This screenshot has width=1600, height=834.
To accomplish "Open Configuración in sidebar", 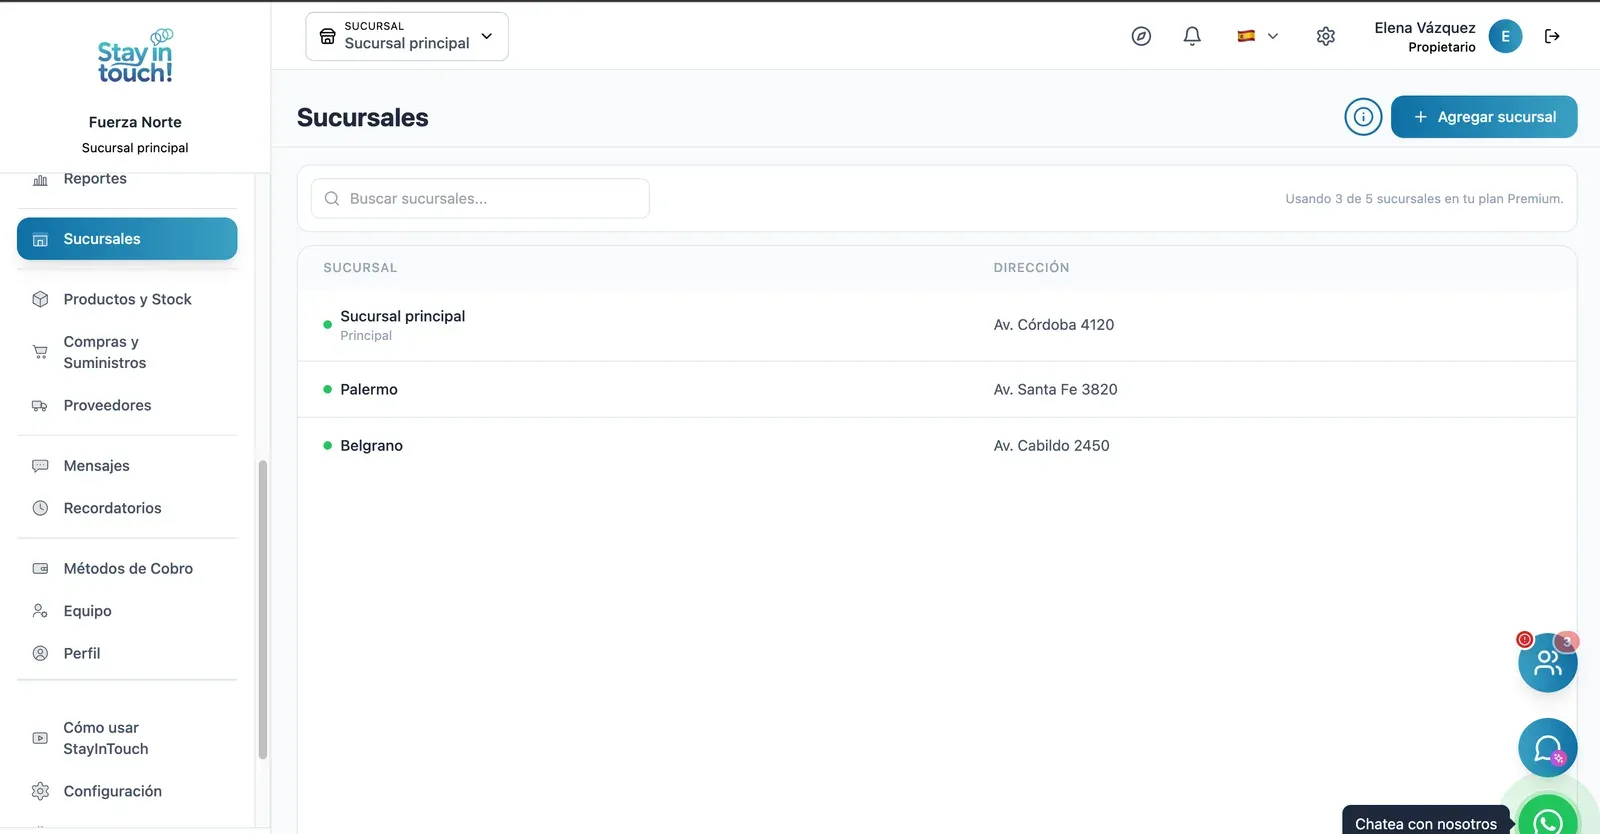I will coord(127,791).
